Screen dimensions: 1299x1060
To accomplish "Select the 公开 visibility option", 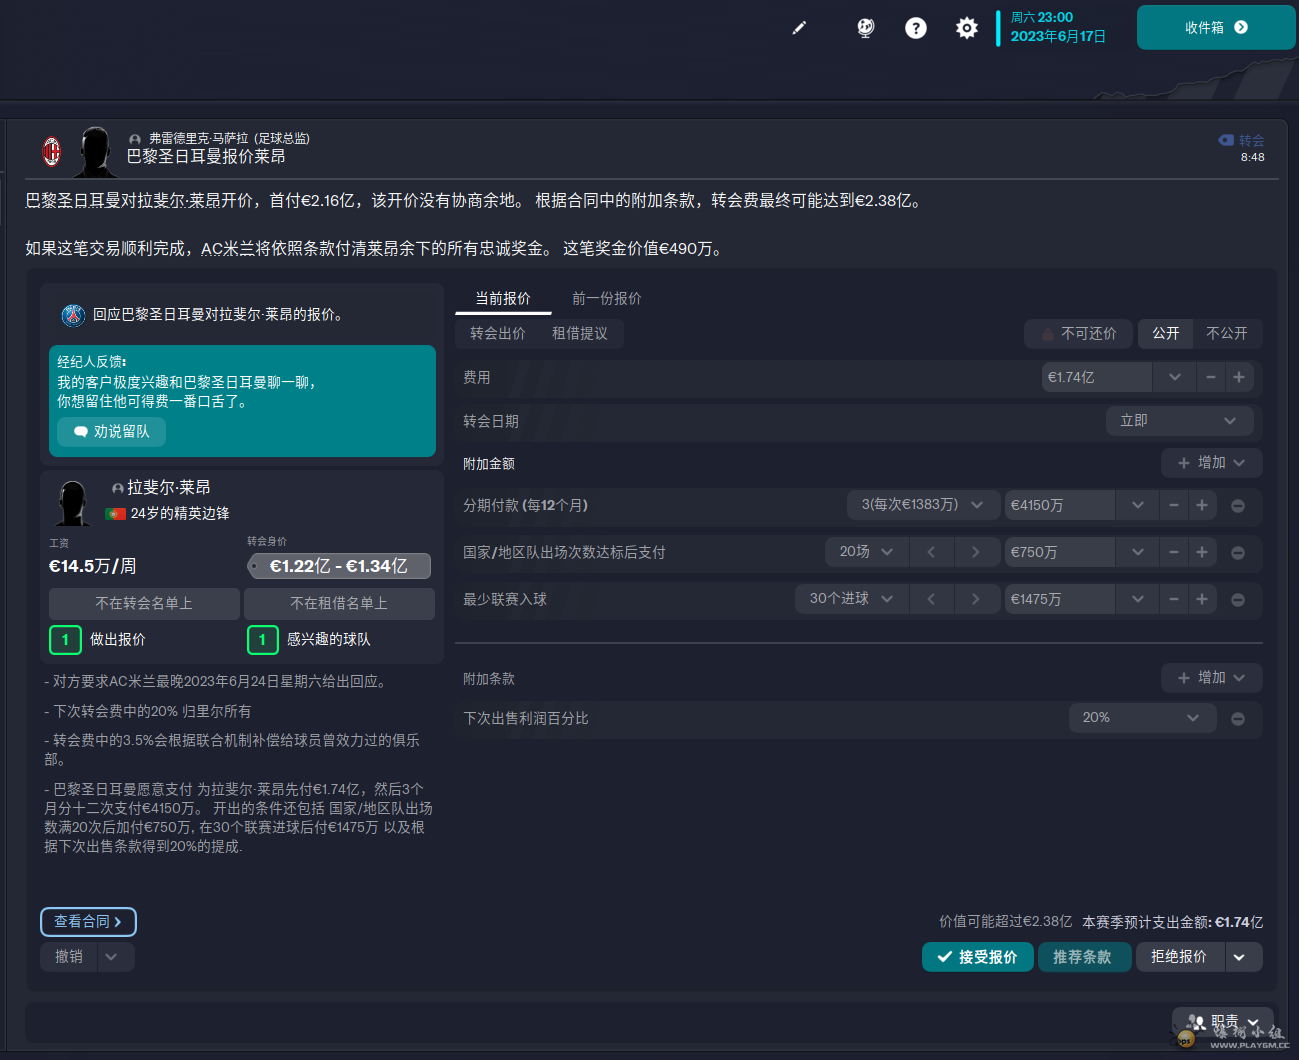I will tap(1165, 333).
